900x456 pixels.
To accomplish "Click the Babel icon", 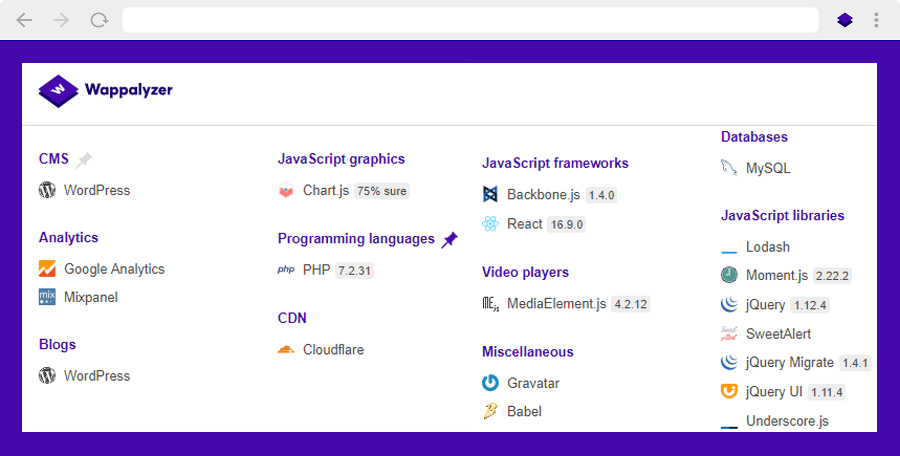I will tap(490, 411).
